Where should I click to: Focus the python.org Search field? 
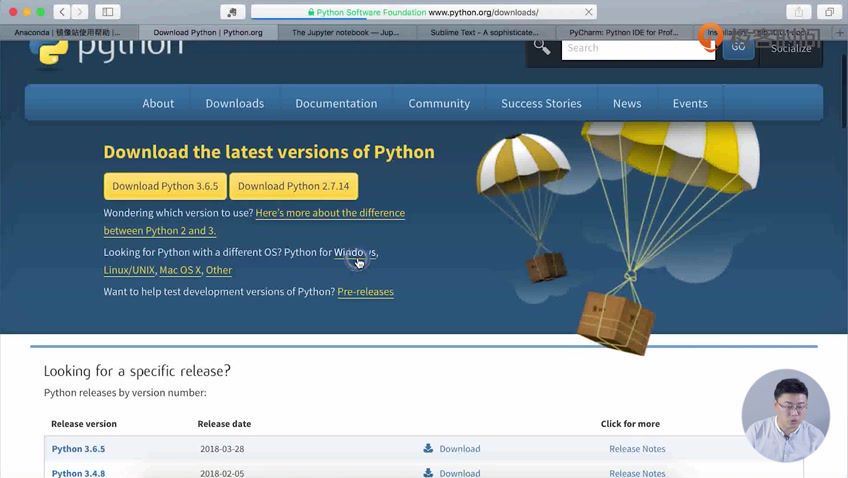pos(638,49)
